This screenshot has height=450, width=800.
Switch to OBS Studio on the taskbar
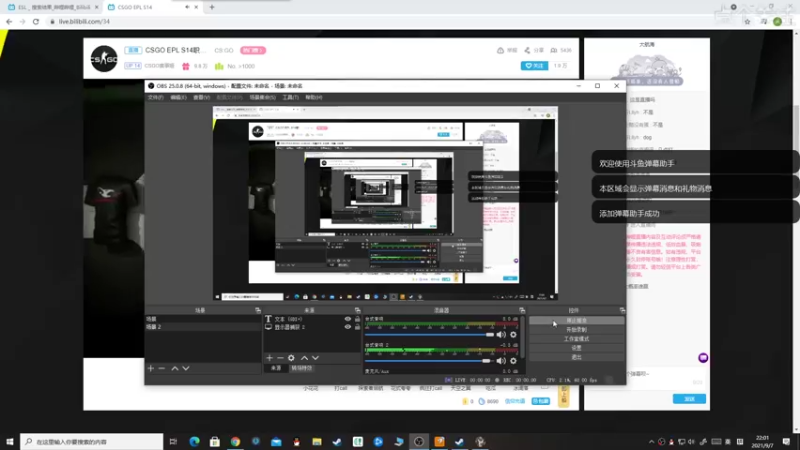419,442
